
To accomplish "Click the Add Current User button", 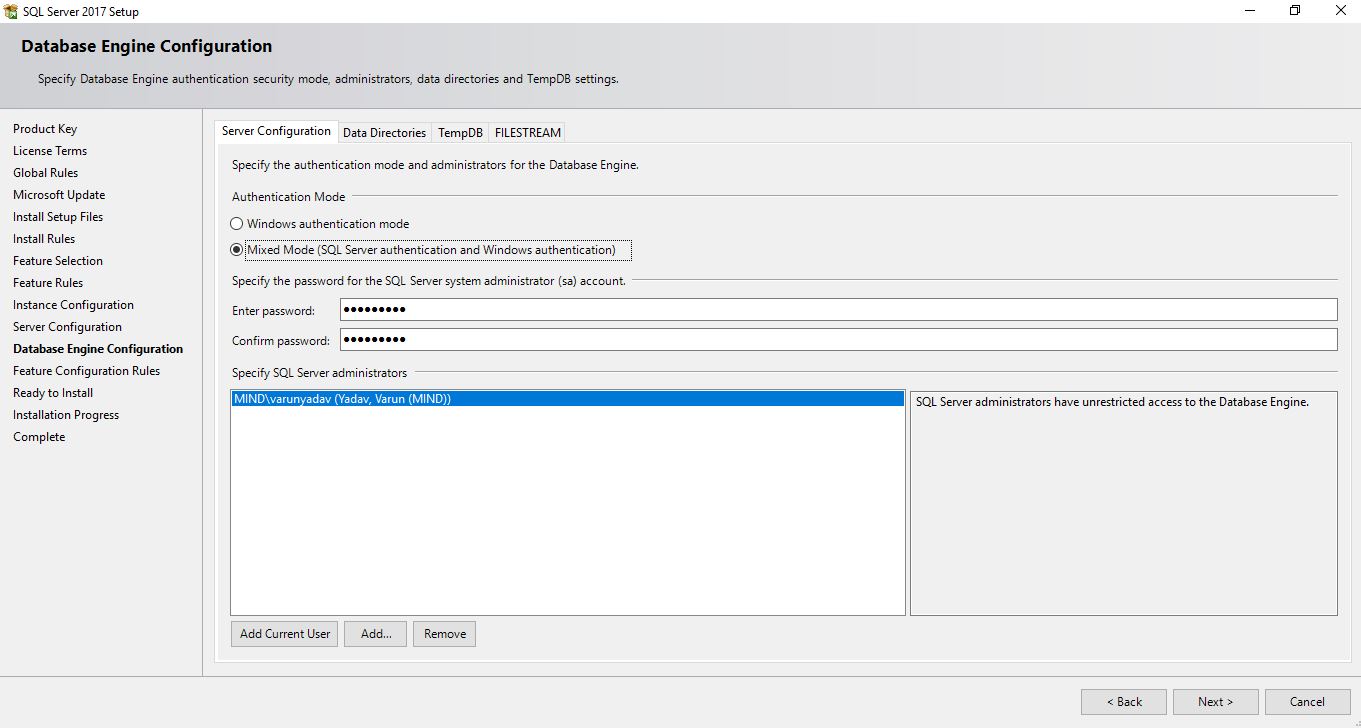I will pyautogui.click(x=284, y=633).
